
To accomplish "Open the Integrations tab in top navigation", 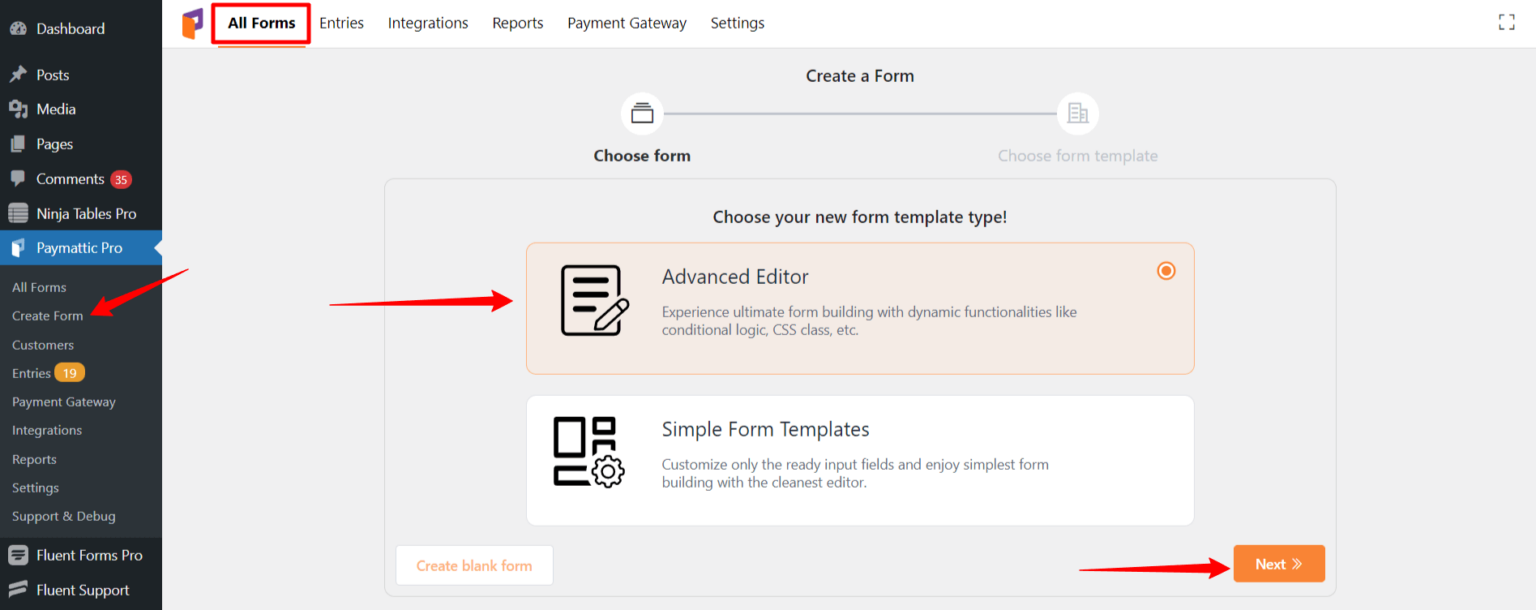I will click(428, 22).
